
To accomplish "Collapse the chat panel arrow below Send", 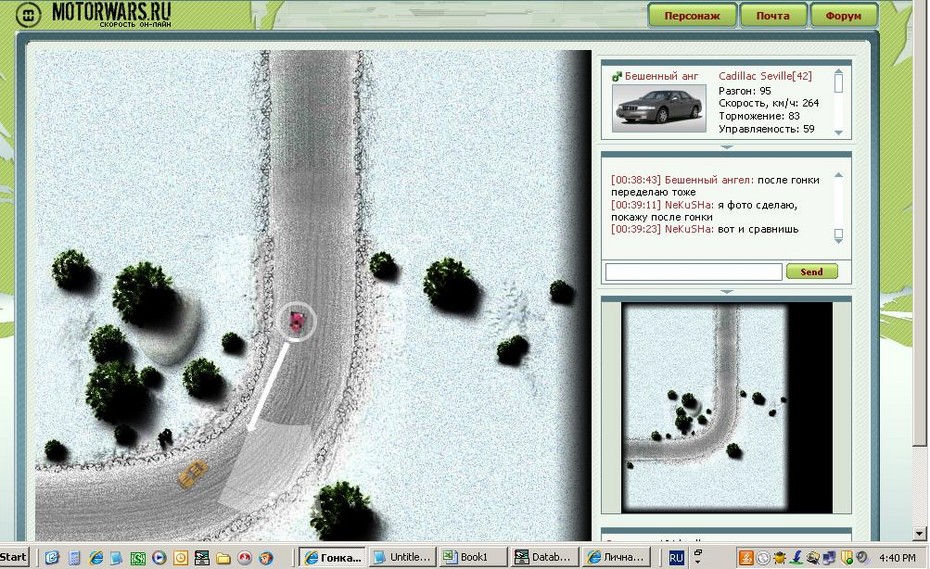I will pyautogui.click(x=727, y=291).
